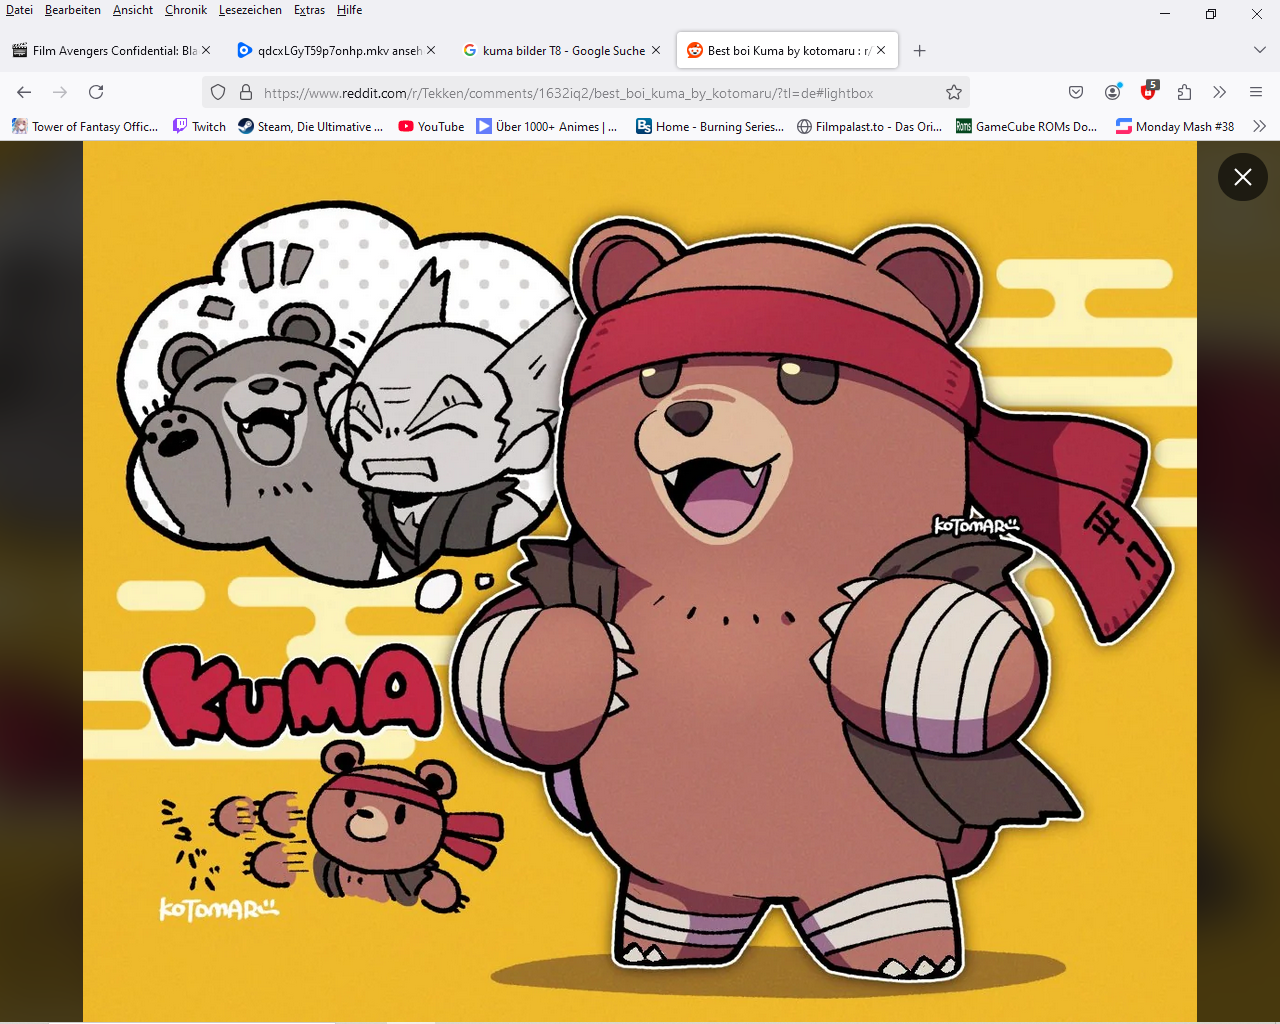The height and width of the screenshot is (1024, 1280).
Task: Open the Firefox account menu
Action: [x=1112, y=92]
